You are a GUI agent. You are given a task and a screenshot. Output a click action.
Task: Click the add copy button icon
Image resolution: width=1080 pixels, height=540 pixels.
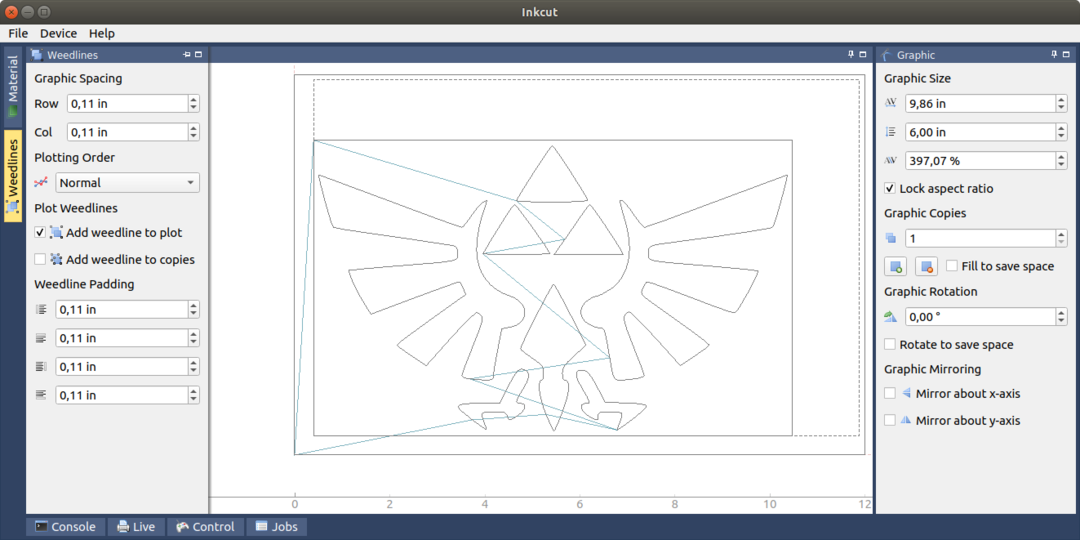tap(895, 266)
